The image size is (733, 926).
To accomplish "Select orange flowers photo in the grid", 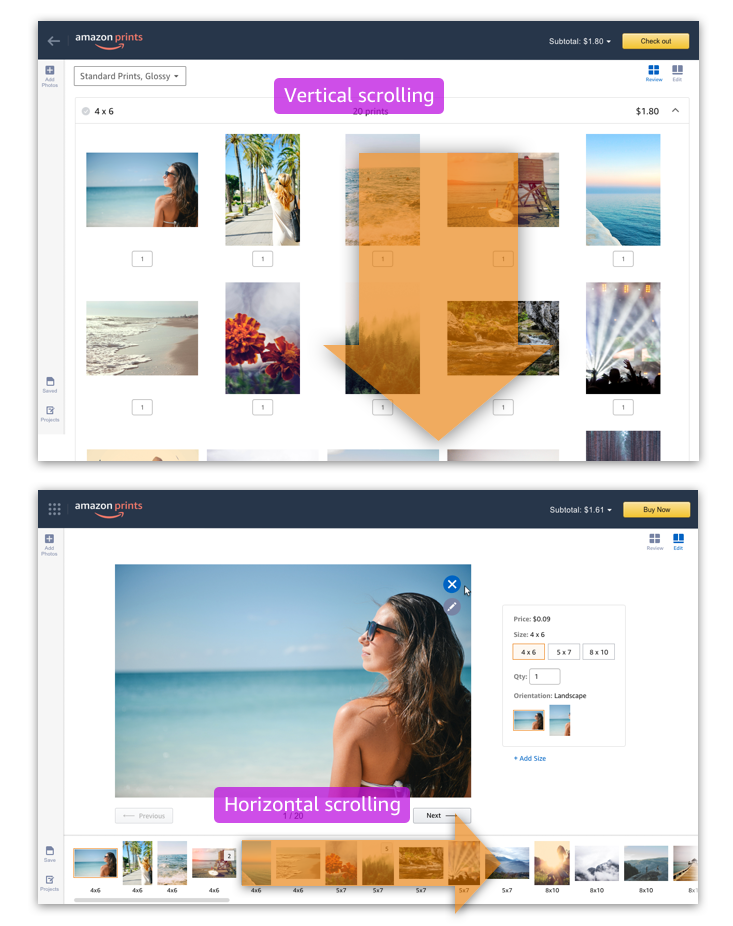I will [x=262, y=338].
